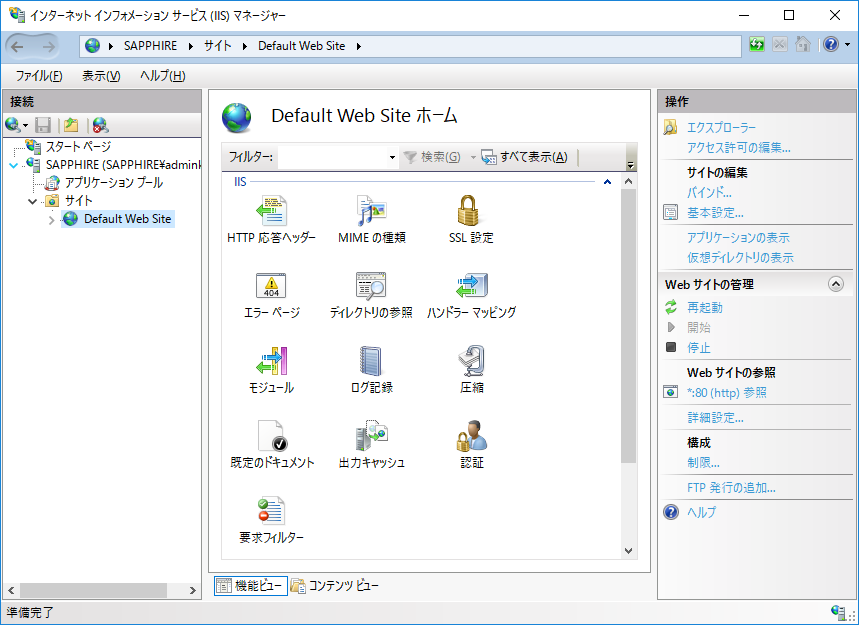Collapse the IIS feature group
Screen dimensions: 859x625
607,181
